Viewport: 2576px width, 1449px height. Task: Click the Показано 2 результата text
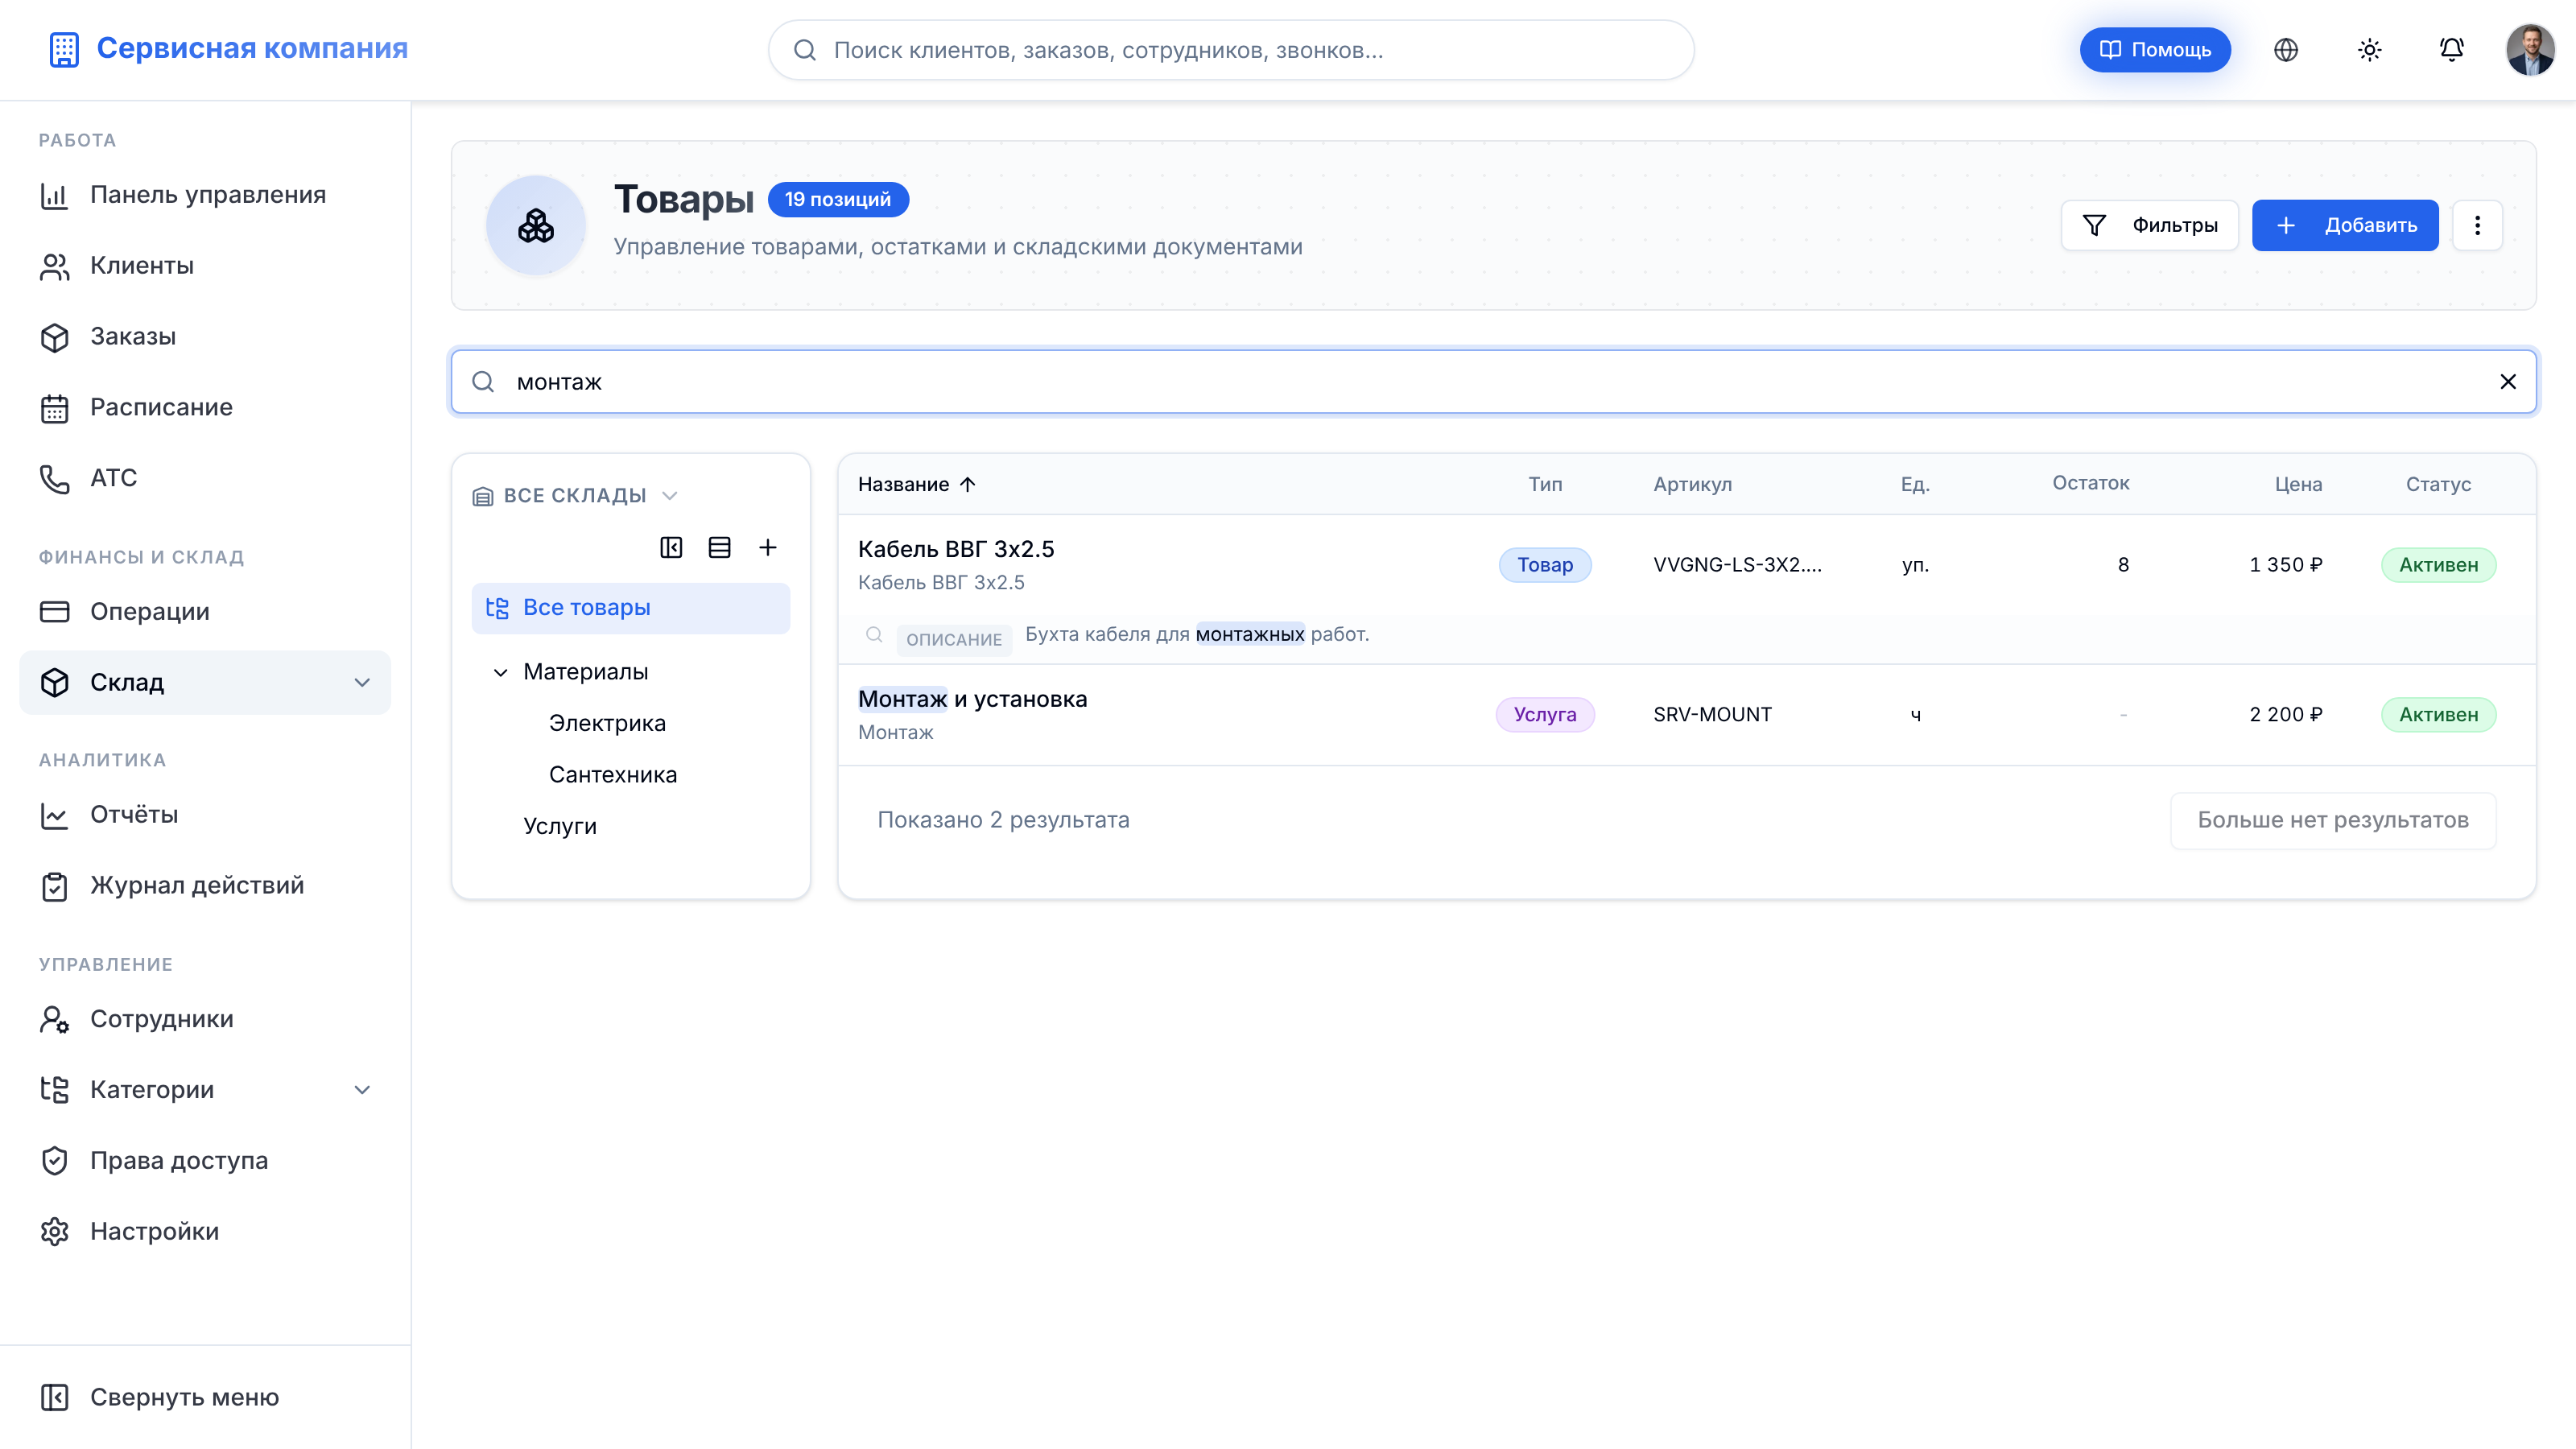pyautogui.click(x=1003, y=821)
